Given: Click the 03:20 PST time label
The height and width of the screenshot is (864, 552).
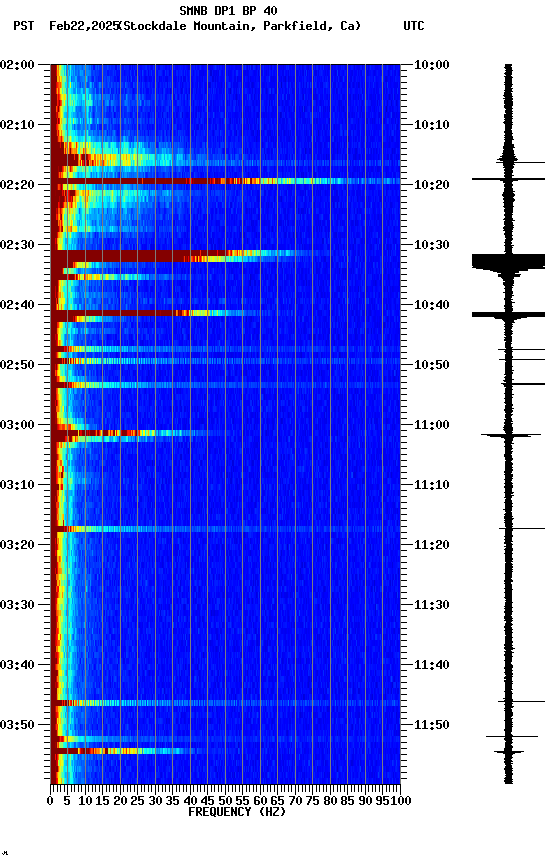Looking at the screenshot, I should coord(17,545).
